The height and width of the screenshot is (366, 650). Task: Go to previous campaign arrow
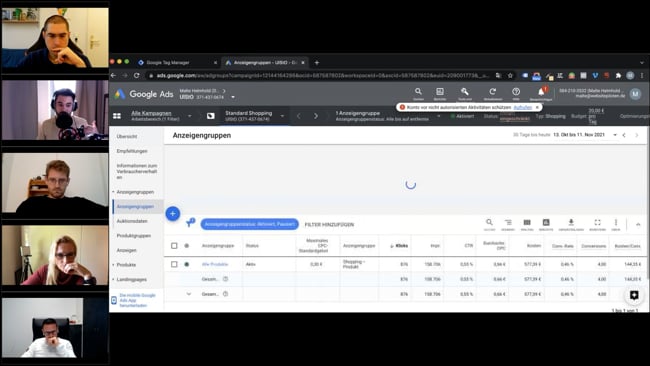pos(298,116)
